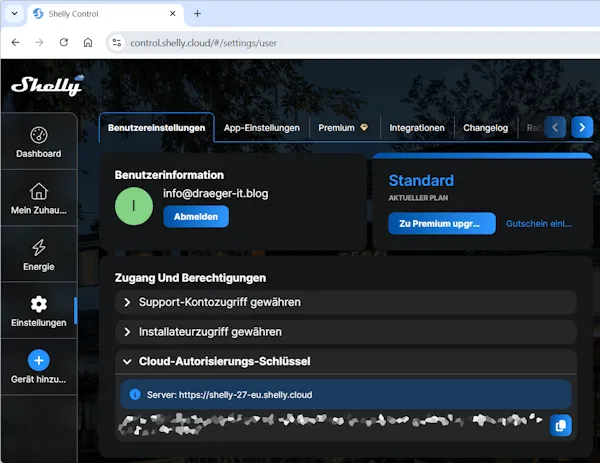Click the Einstellungen gear icon
The image size is (600, 463).
(38, 304)
